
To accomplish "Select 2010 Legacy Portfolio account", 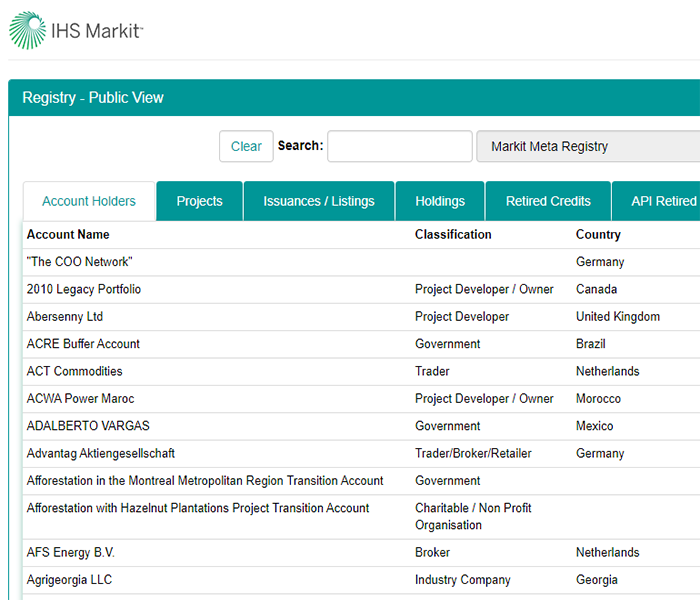I will tap(83, 289).
